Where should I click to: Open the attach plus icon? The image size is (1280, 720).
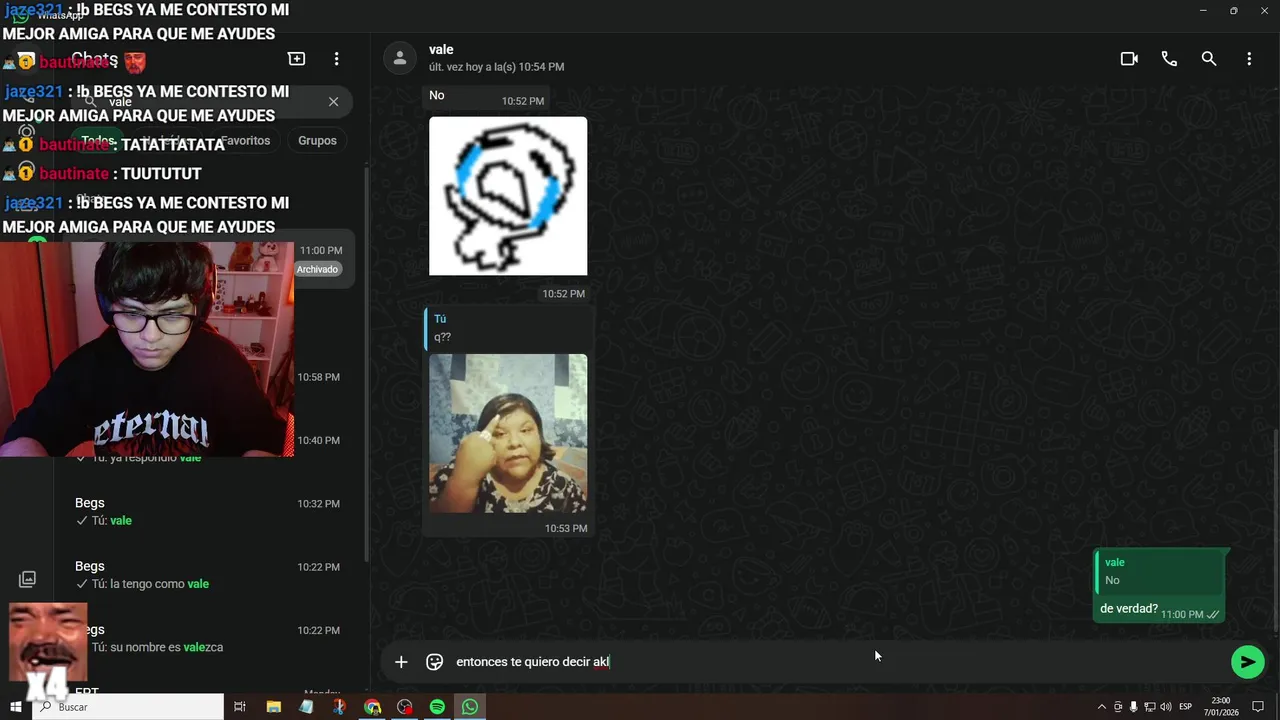(401, 662)
